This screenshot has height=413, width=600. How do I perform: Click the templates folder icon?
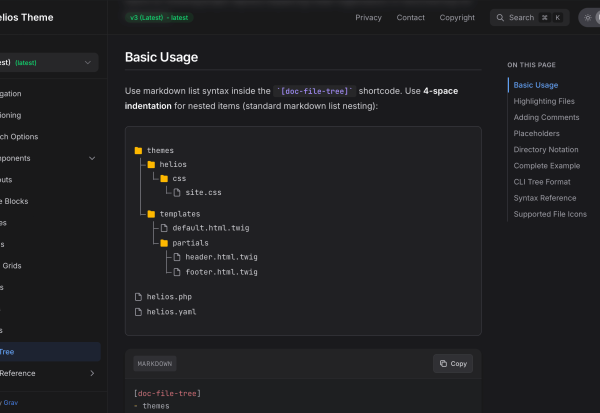[152, 214]
